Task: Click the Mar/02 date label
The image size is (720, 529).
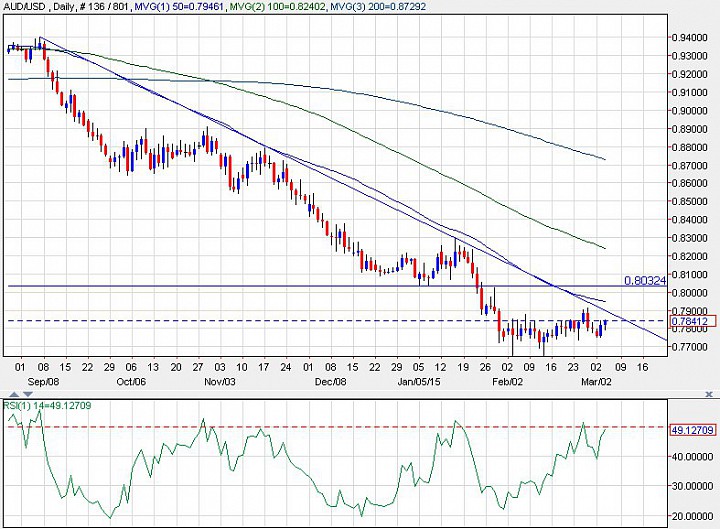Action: tap(596, 382)
